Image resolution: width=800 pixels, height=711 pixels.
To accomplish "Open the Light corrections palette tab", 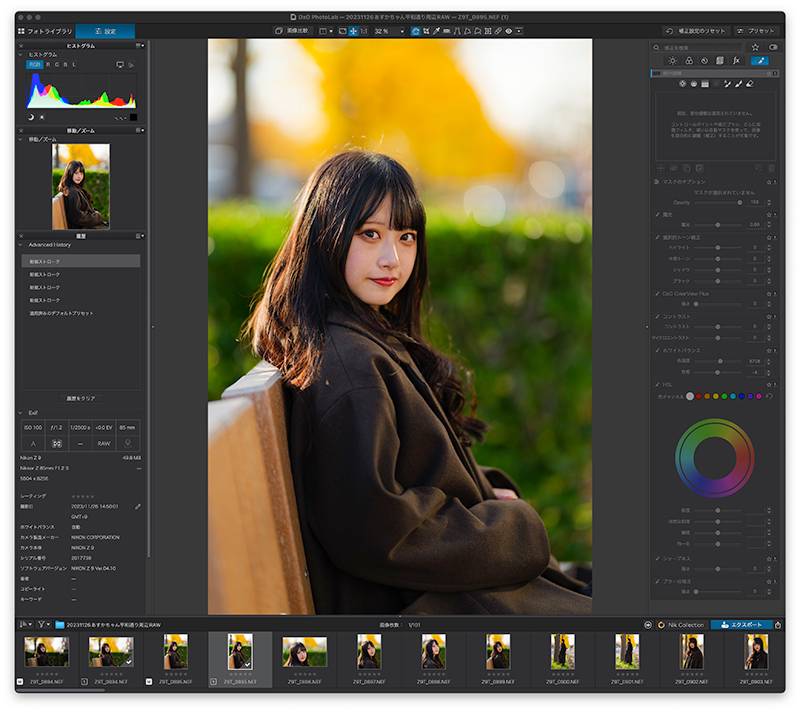I will tap(672, 61).
